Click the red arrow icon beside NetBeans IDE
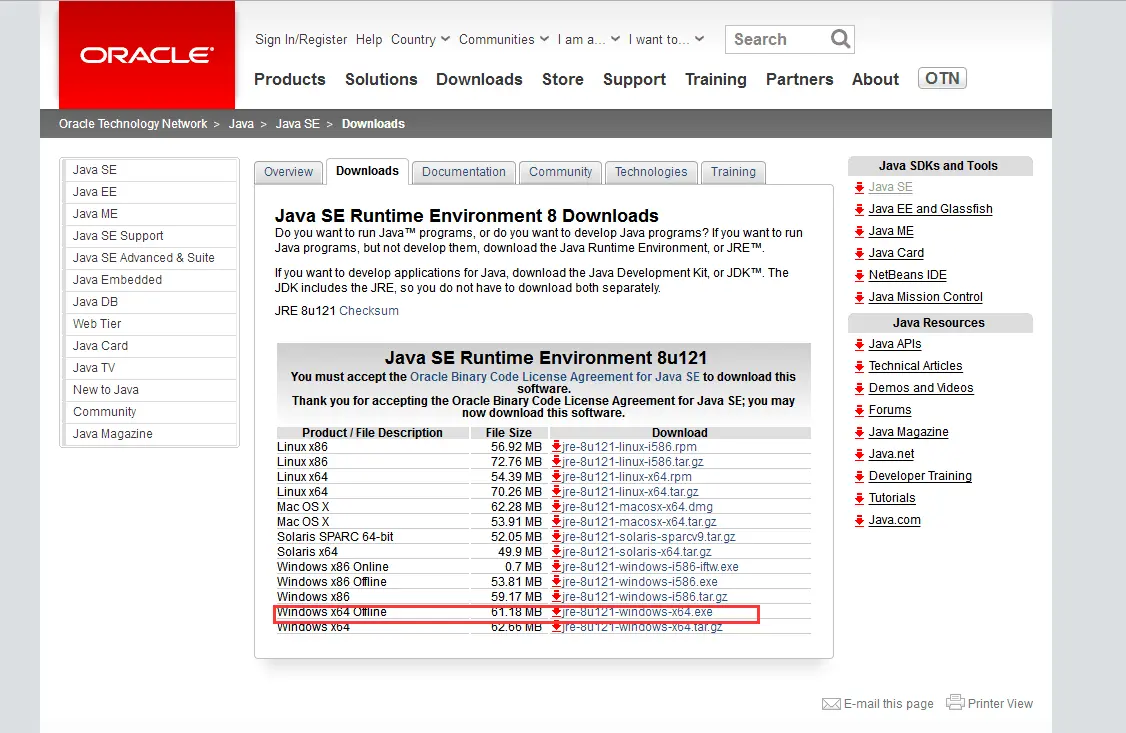 click(x=859, y=275)
